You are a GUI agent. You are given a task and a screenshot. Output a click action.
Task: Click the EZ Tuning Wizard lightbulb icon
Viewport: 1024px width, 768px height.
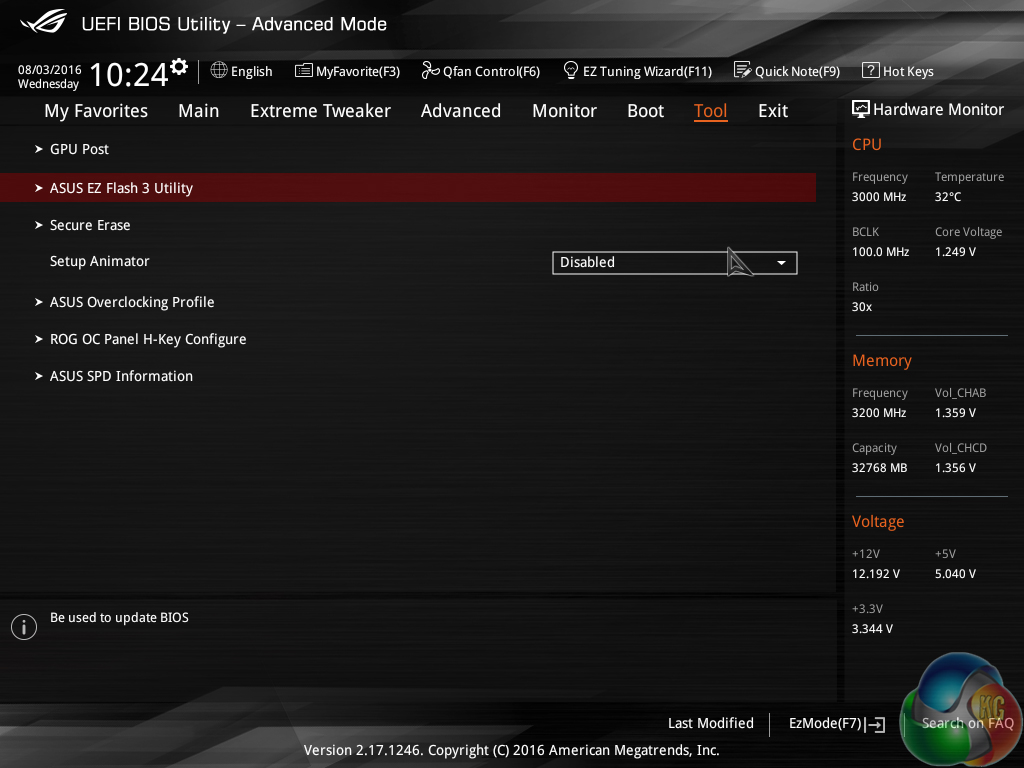coord(571,70)
